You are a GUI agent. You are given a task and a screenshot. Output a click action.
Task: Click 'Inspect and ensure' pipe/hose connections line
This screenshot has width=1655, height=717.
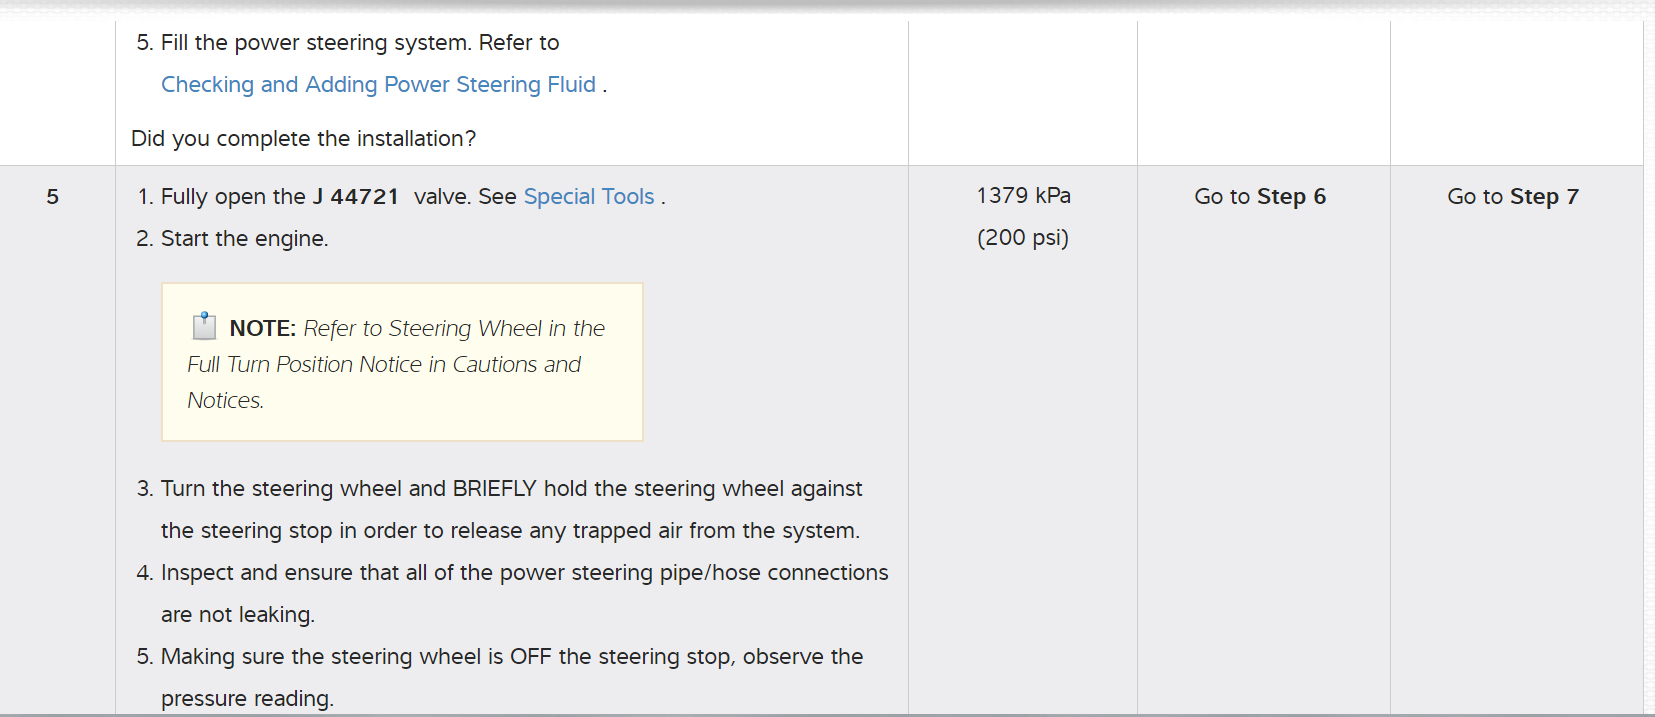pos(524,573)
